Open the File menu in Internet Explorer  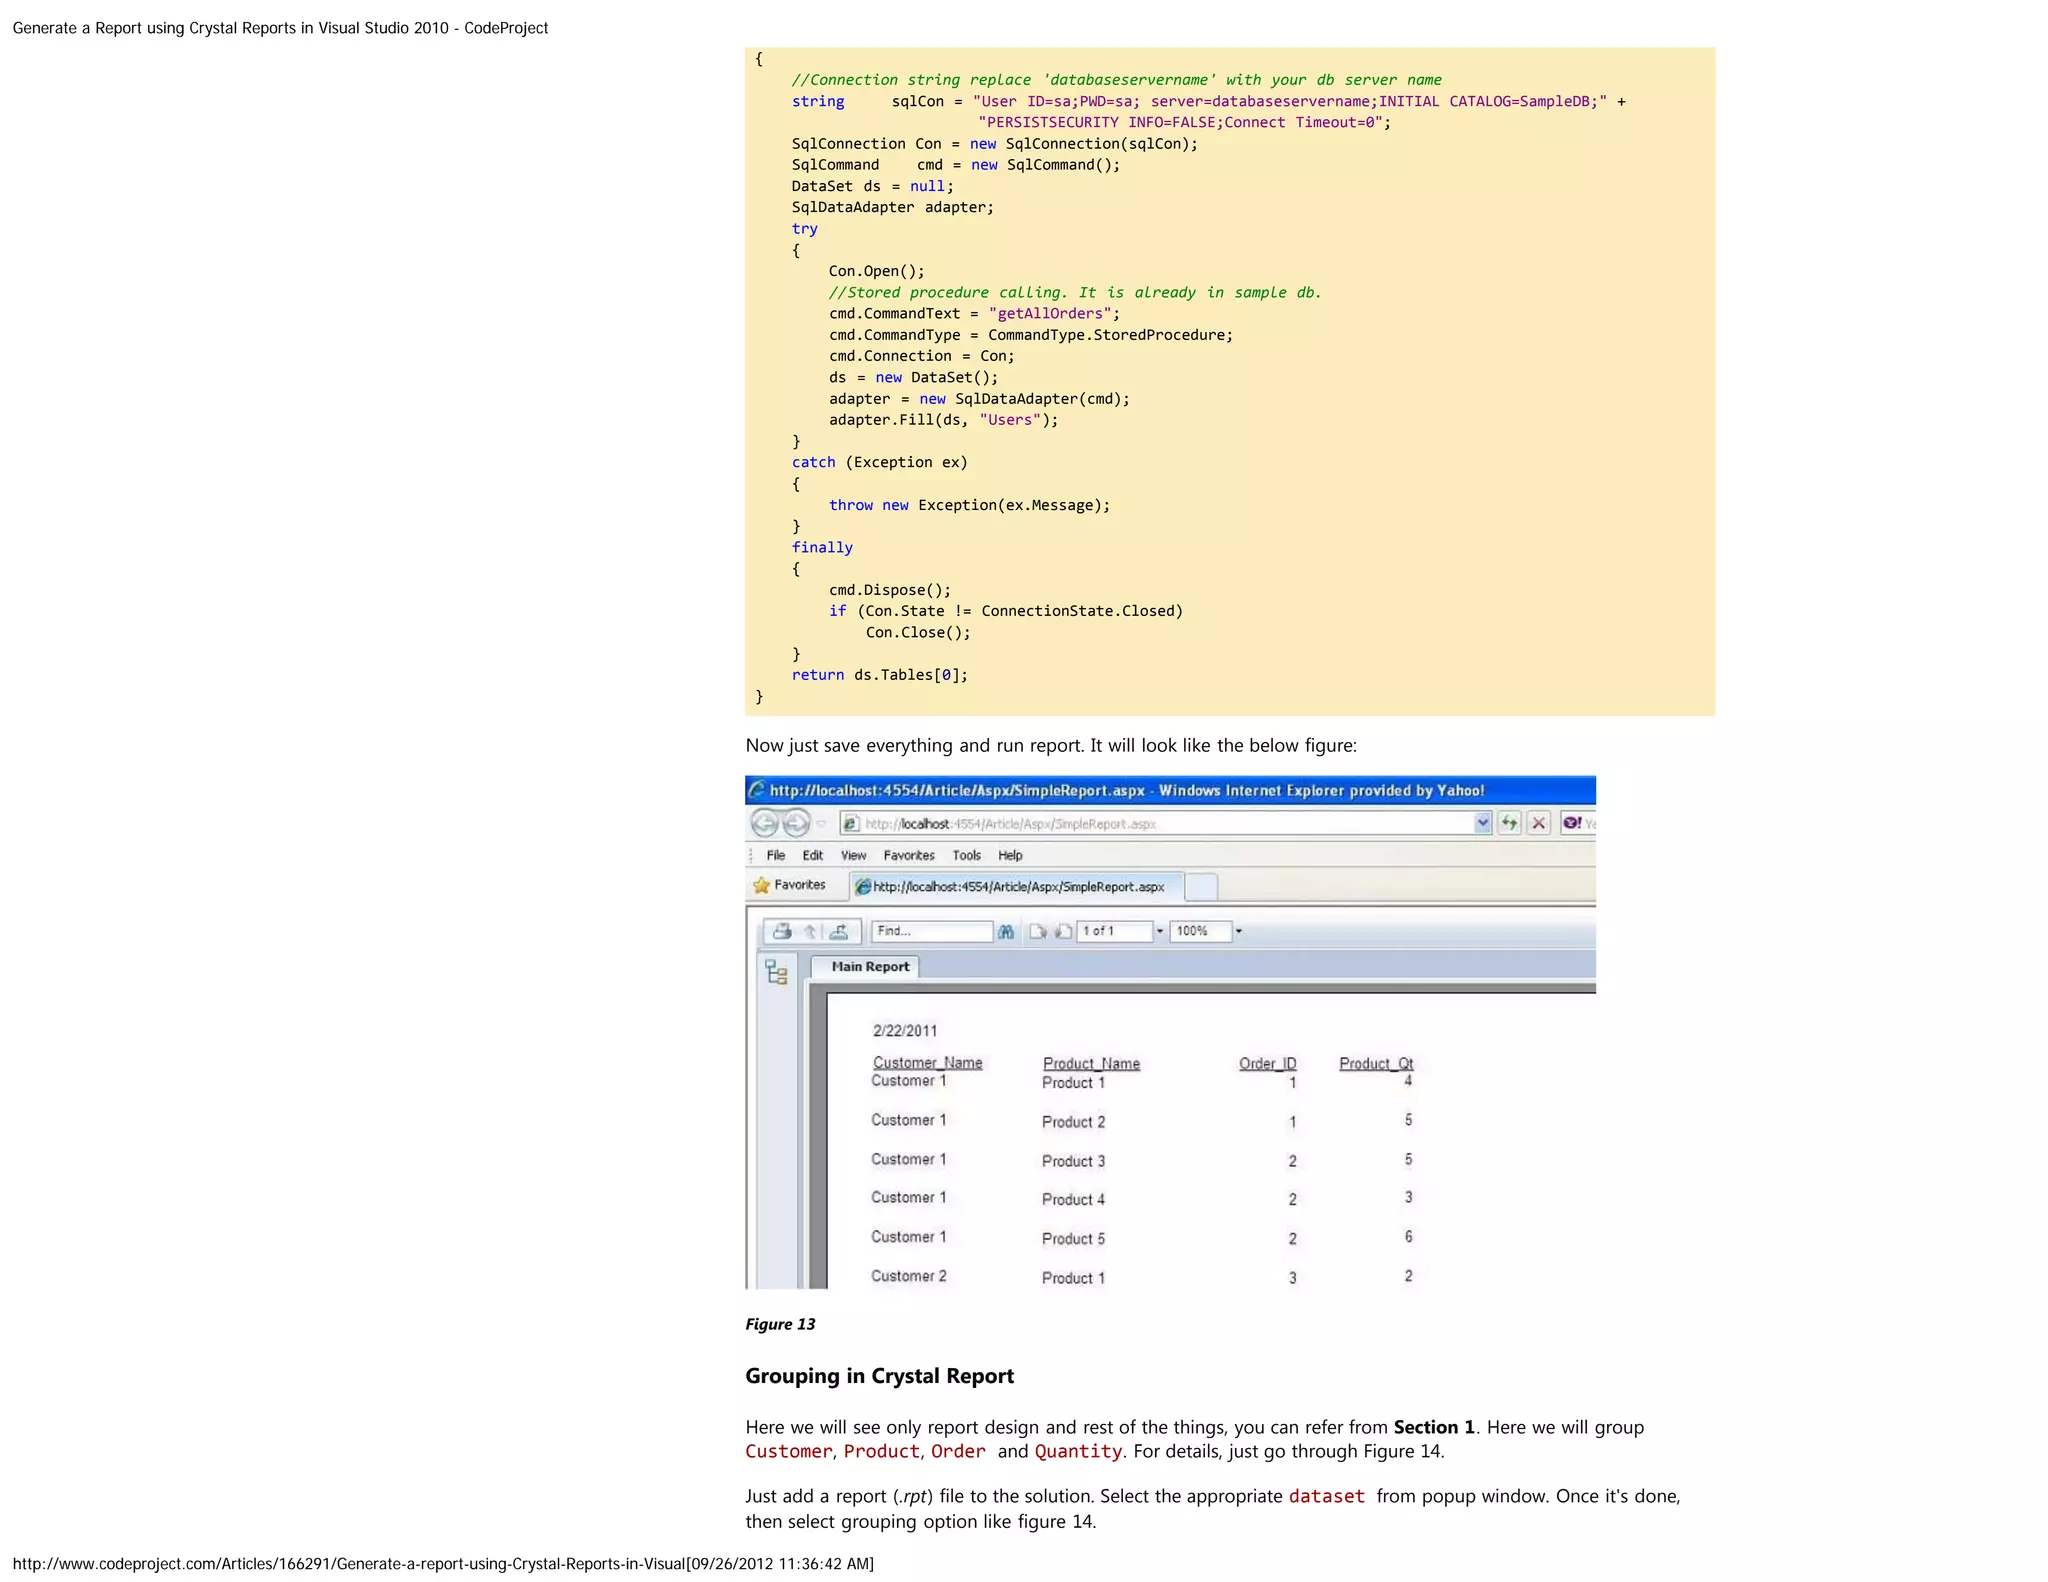[x=775, y=855]
